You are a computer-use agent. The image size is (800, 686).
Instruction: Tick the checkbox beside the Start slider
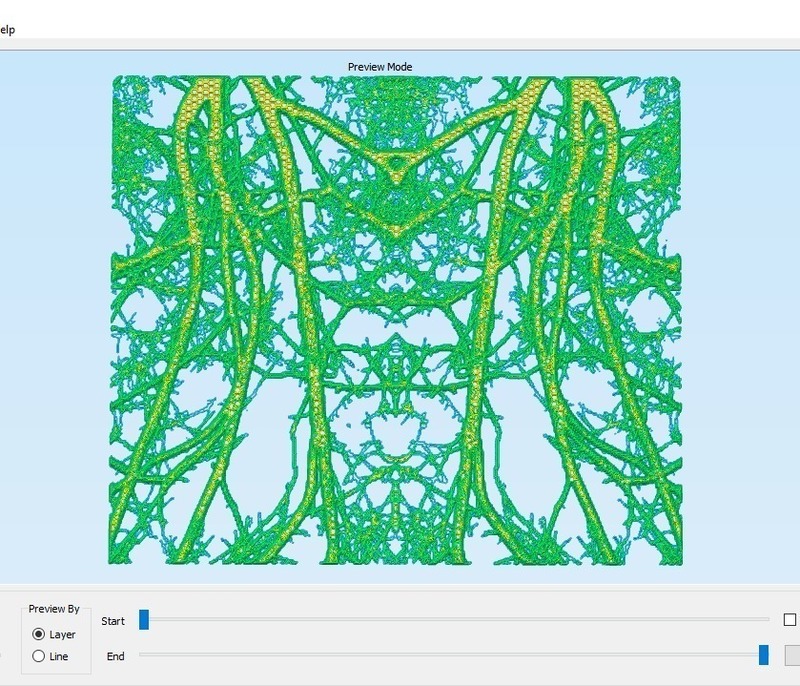point(790,620)
